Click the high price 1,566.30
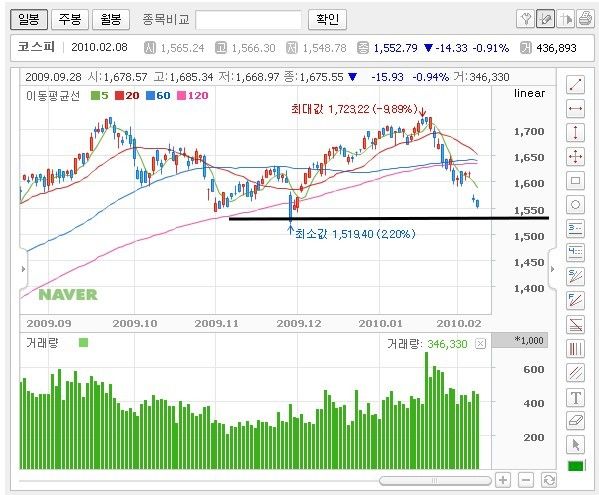 pos(253,48)
